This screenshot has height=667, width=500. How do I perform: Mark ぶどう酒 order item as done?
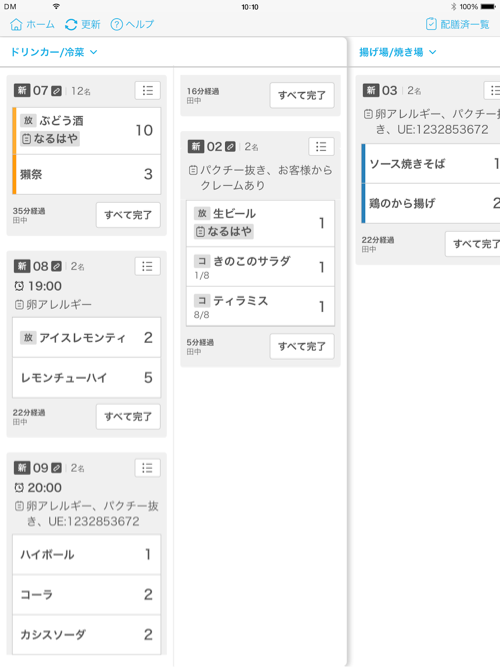coord(87,130)
